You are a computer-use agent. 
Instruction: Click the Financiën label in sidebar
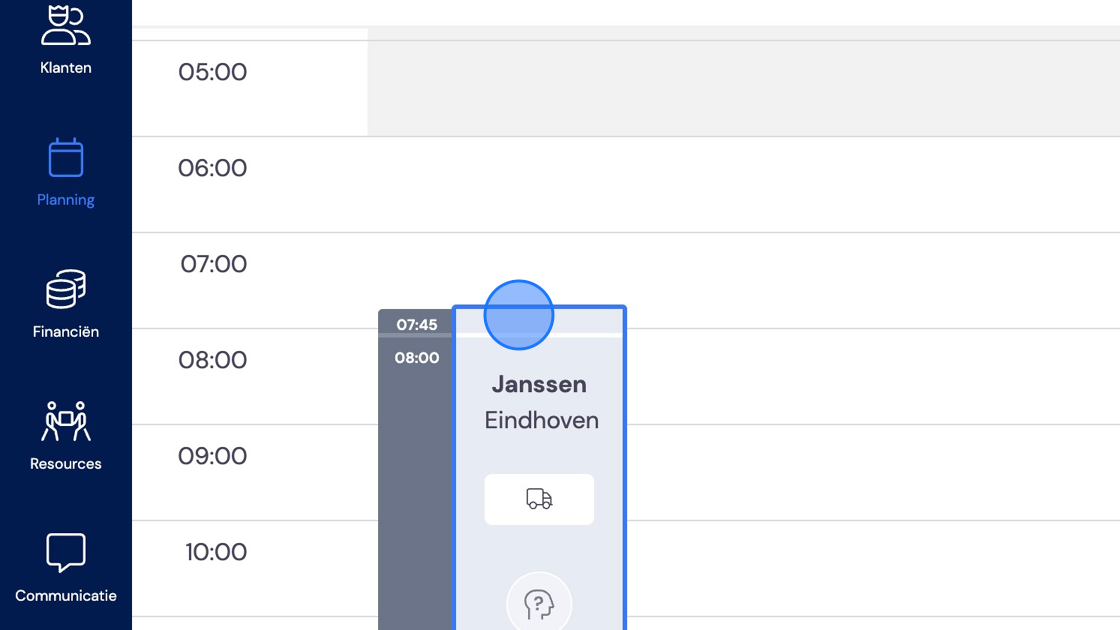[x=66, y=331]
